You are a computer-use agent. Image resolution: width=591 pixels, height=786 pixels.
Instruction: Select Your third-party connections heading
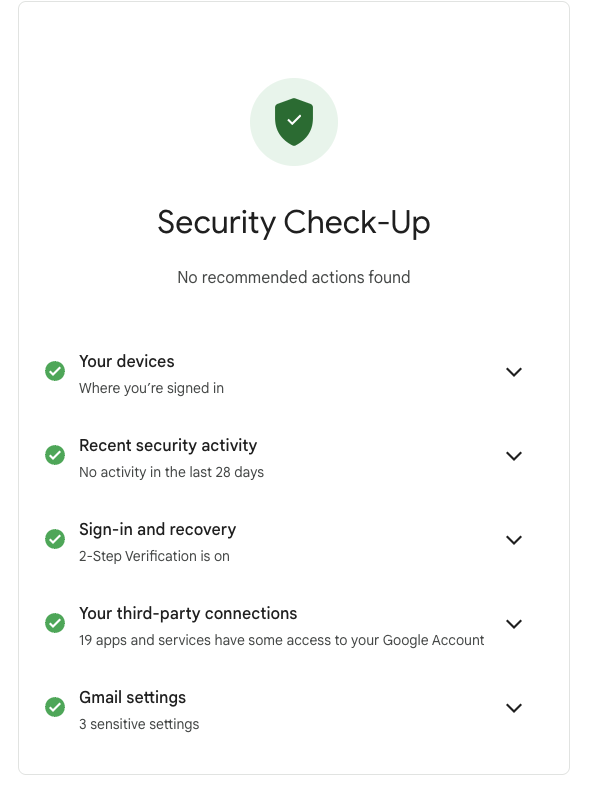click(188, 614)
